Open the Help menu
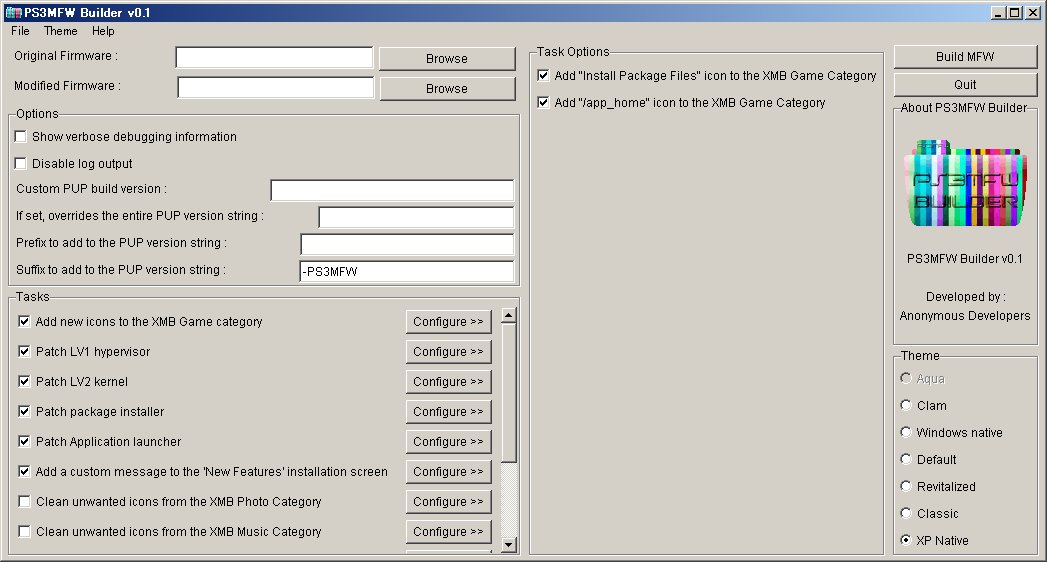The image size is (1047, 562). click(x=103, y=31)
